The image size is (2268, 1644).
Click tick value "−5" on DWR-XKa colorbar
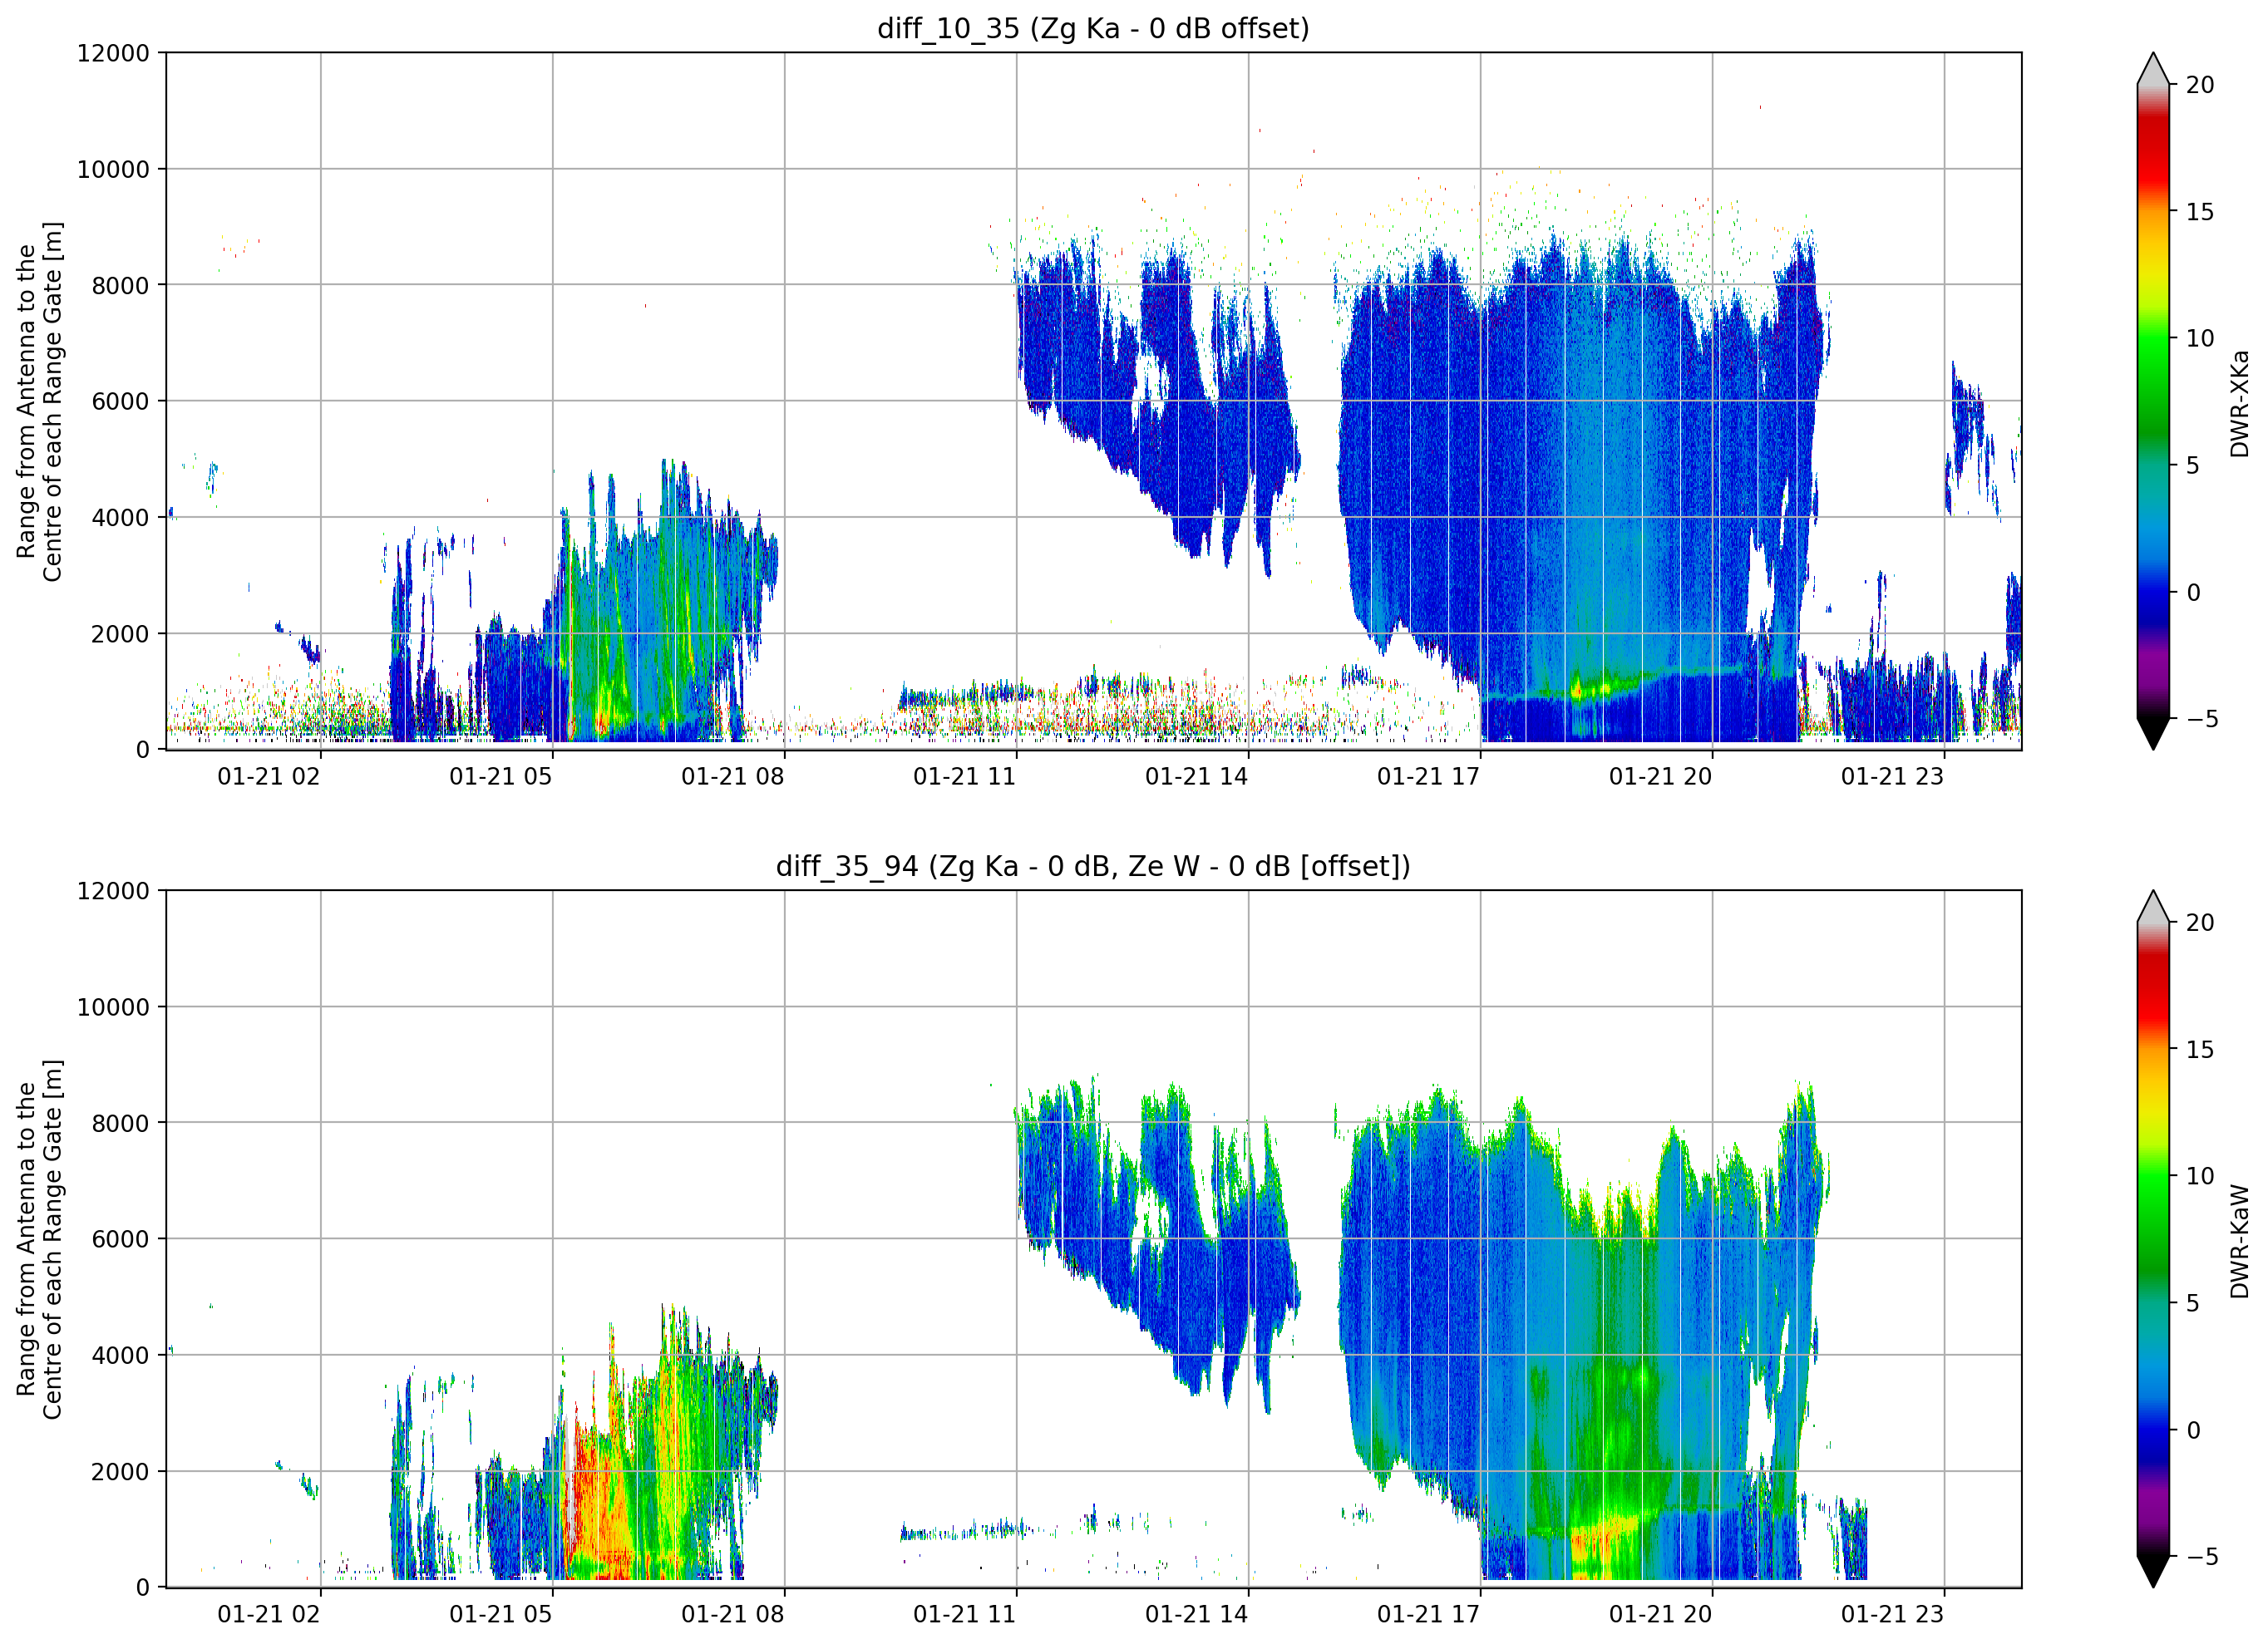[2202, 718]
